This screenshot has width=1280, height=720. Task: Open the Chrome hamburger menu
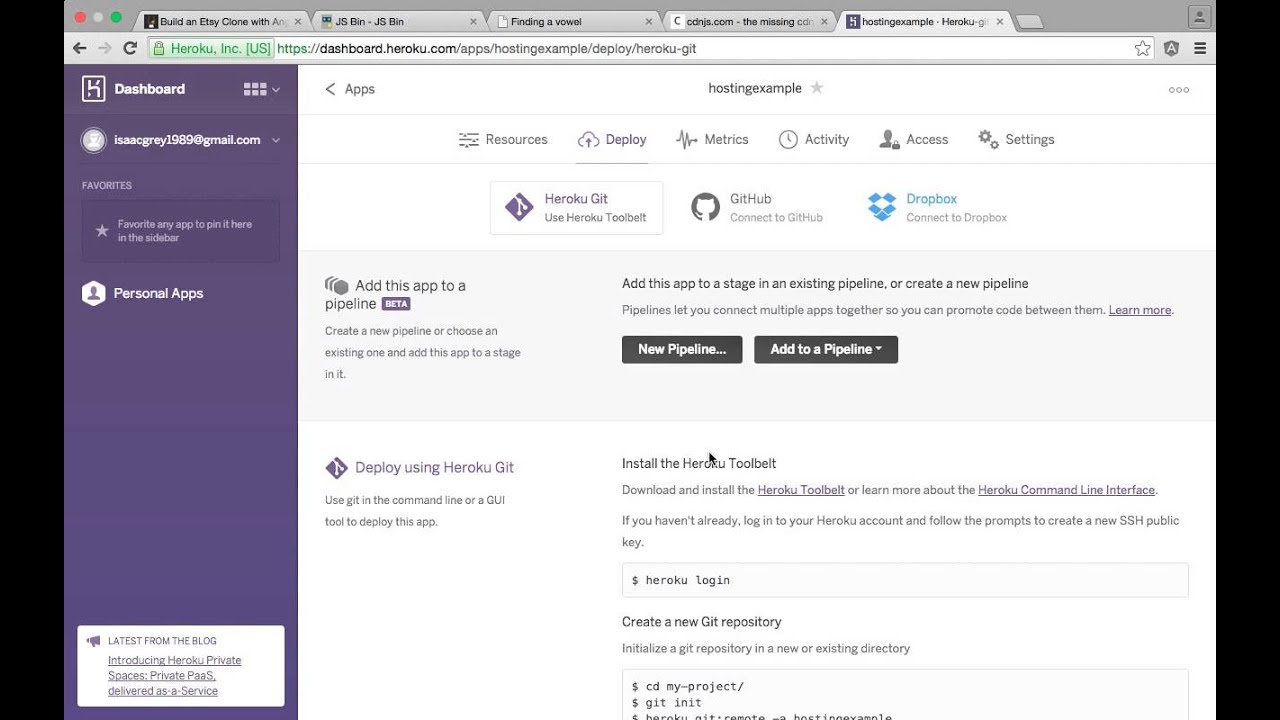pyautogui.click(x=1200, y=48)
